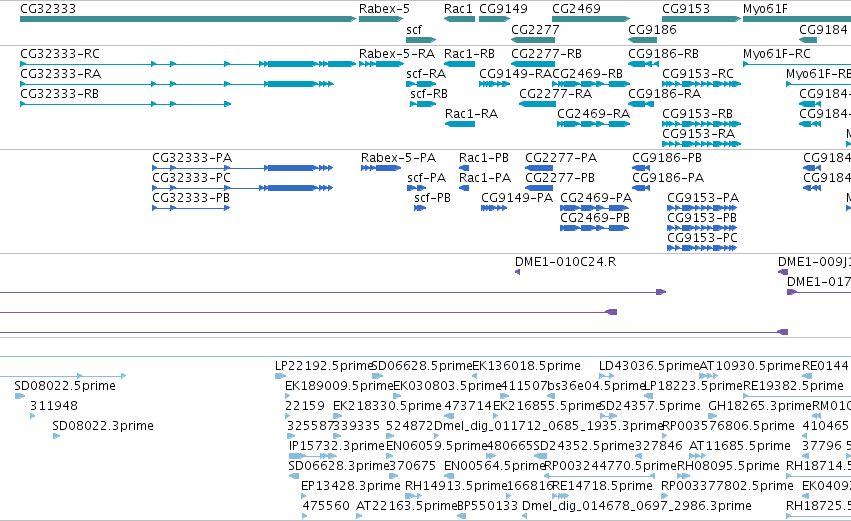The image size is (851, 521).
Task: Select the Rabex-5 gene label
Action: click(384, 9)
